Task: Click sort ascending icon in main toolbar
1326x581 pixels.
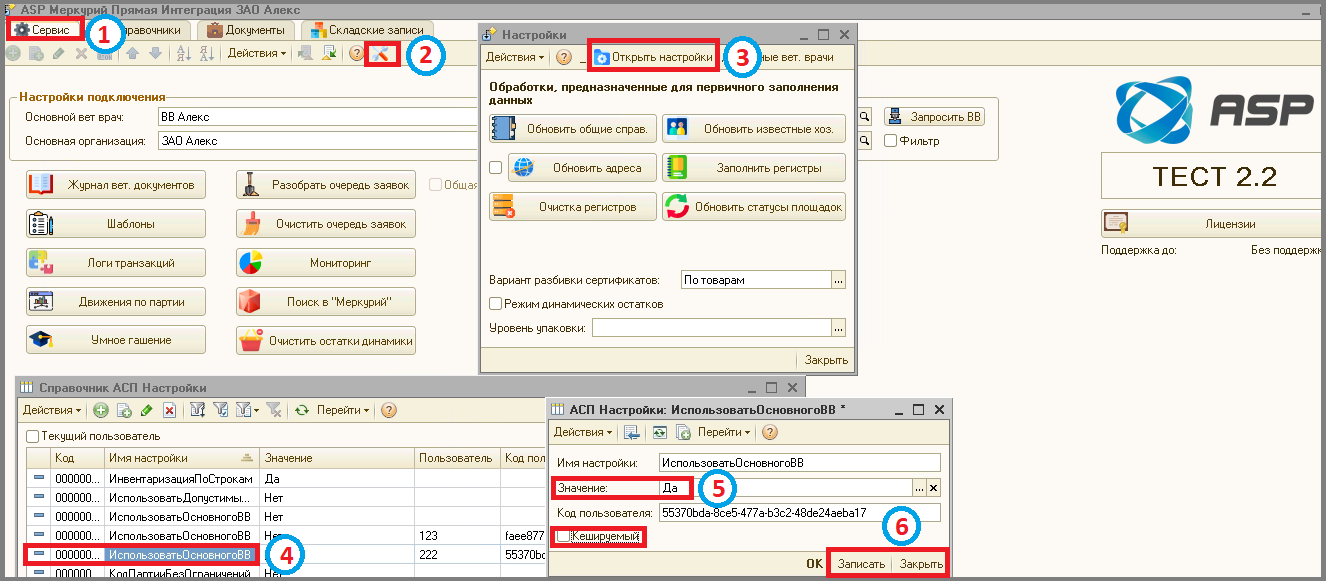Action: click(183, 54)
